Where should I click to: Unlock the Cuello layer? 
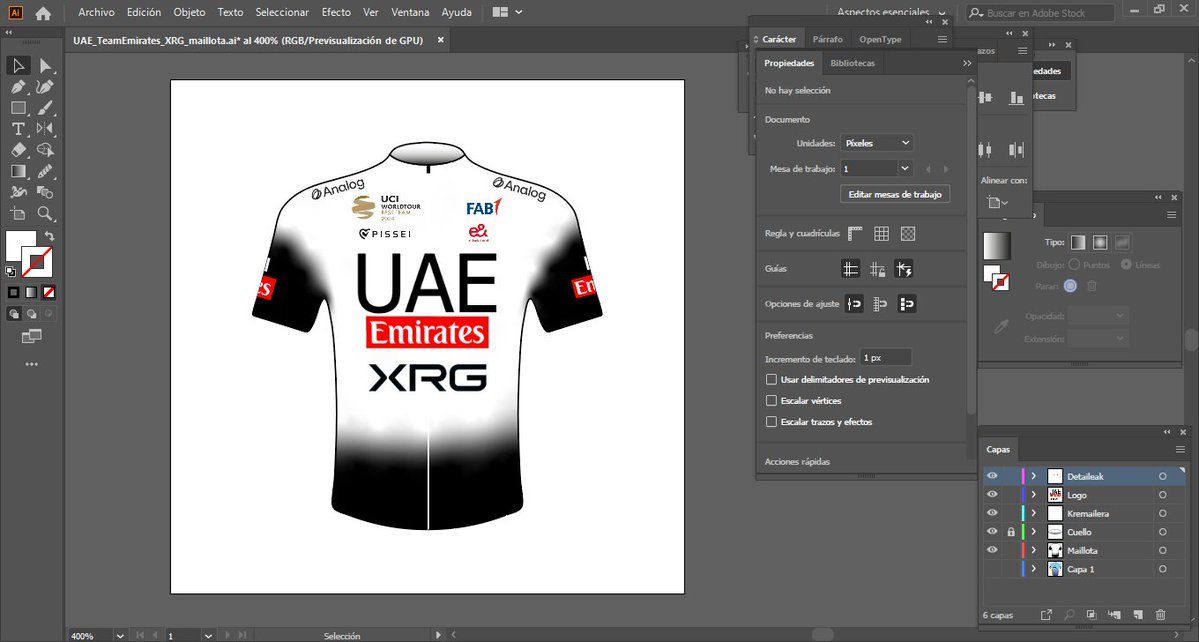point(1011,532)
